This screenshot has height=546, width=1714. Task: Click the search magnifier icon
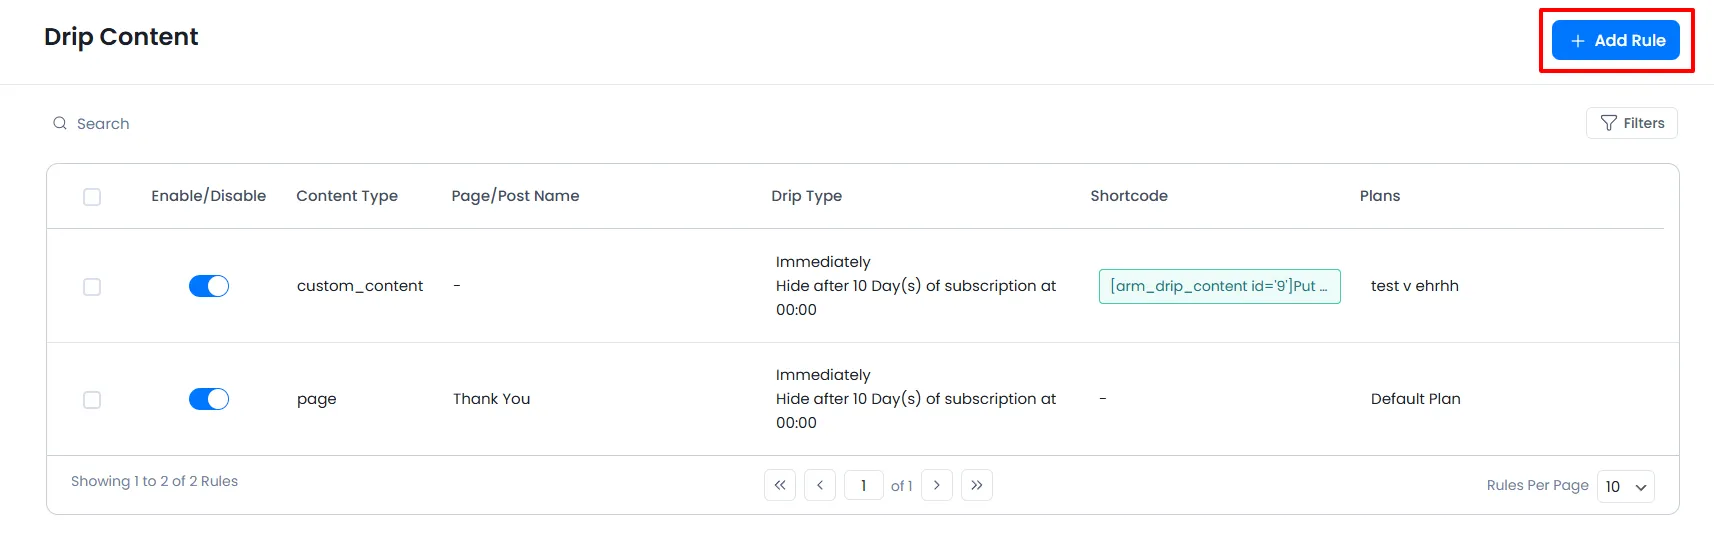[60, 124]
